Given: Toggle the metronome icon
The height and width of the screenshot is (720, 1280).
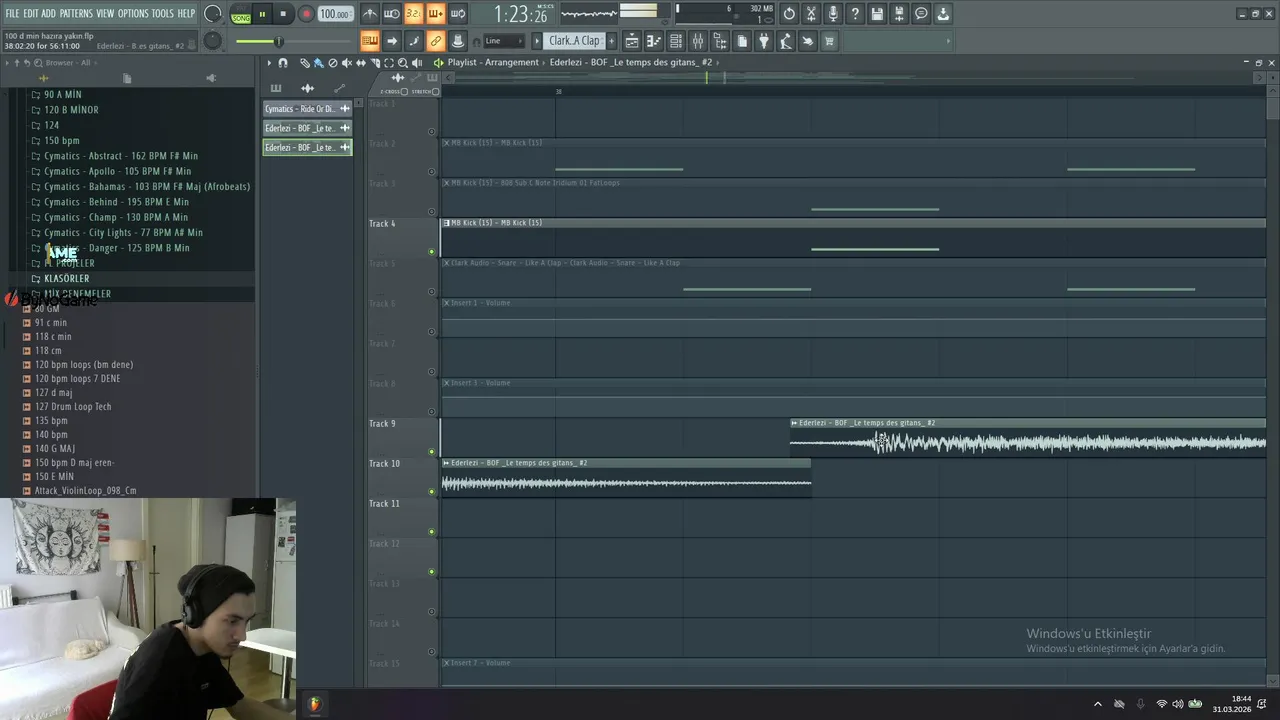Looking at the screenshot, I should [370, 14].
